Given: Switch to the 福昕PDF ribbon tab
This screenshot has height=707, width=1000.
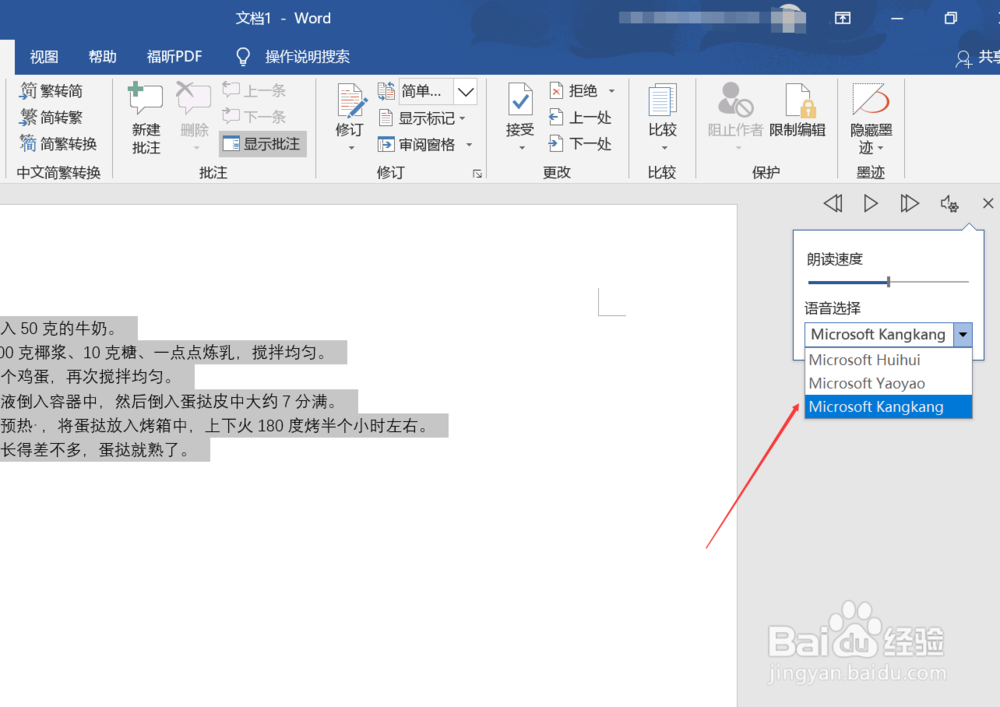Looking at the screenshot, I should (x=174, y=57).
